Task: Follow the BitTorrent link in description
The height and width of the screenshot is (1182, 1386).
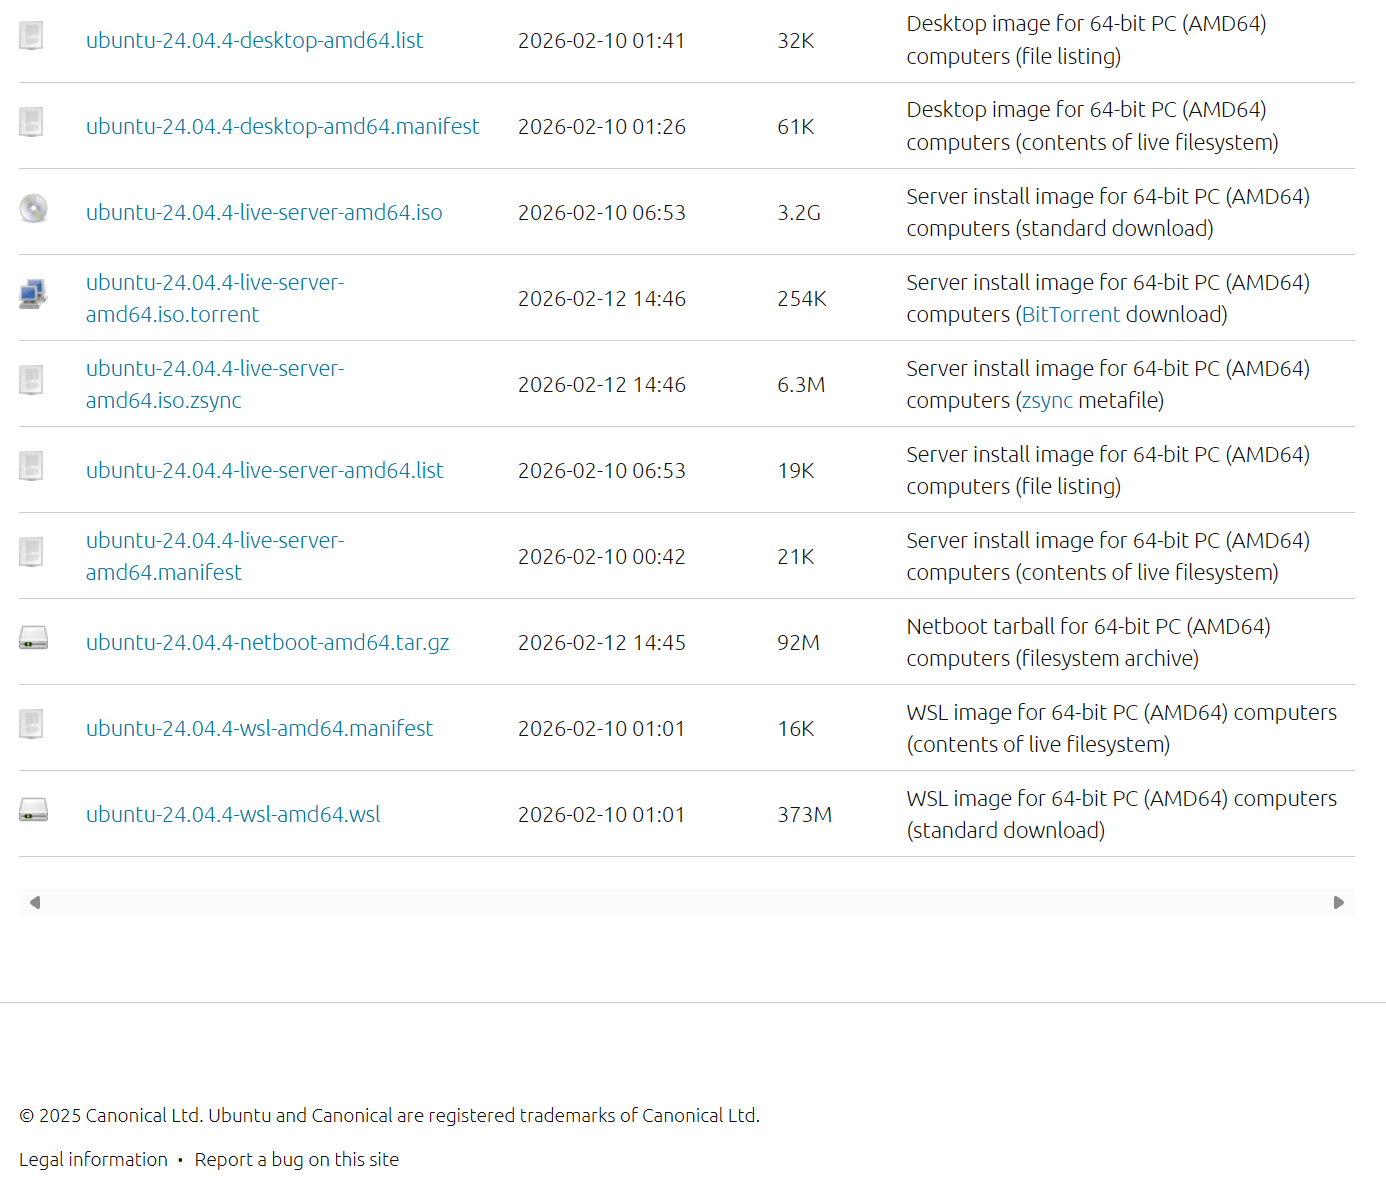Action: [x=1071, y=314]
